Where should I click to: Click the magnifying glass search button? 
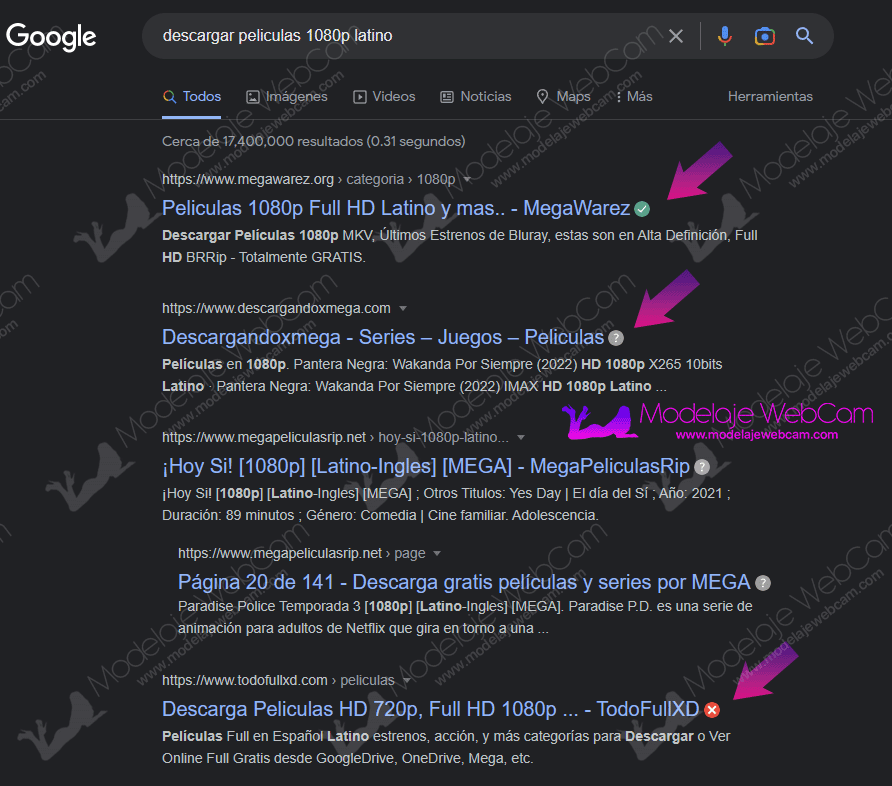[x=805, y=36]
